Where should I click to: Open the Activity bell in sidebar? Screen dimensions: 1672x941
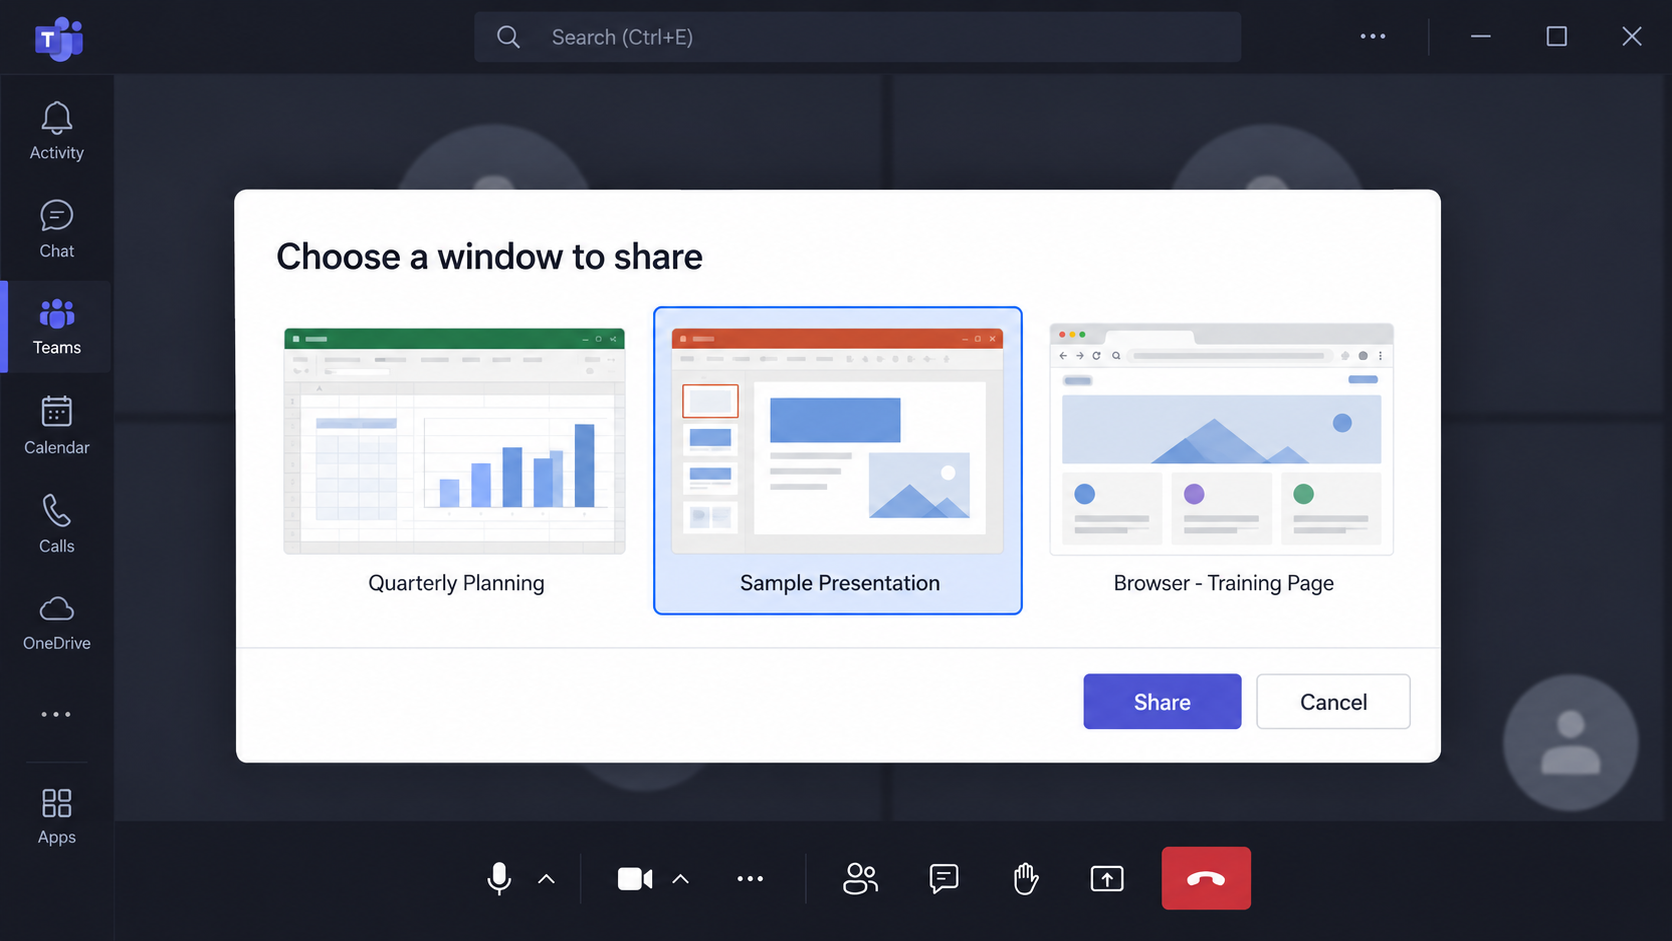point(56,131)
